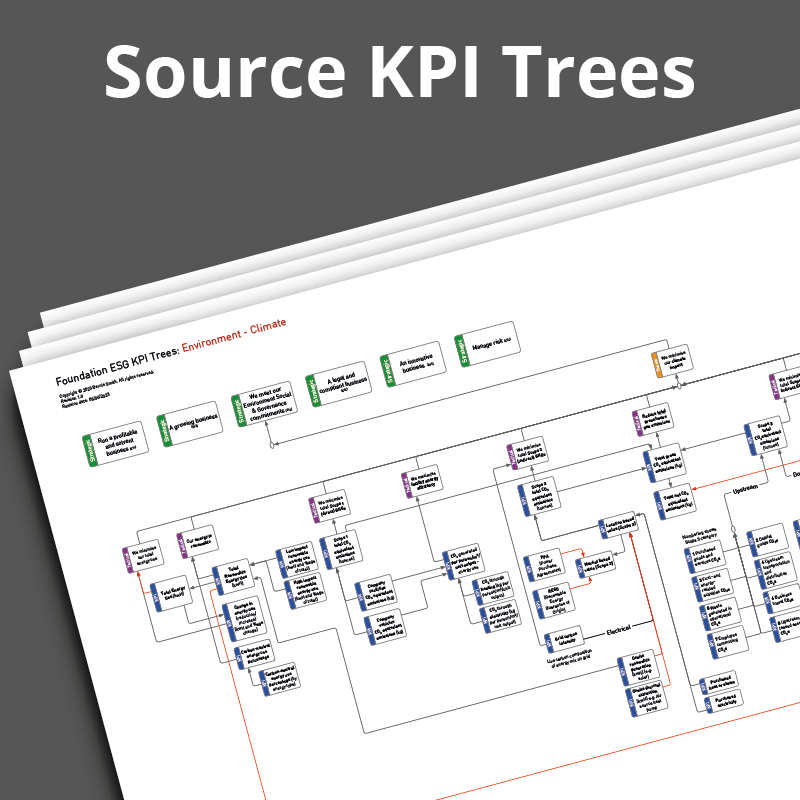800x800 pixels.
Task: Select the "Foundation ESG KPI Trees" heading
Action: coord(117,365)
